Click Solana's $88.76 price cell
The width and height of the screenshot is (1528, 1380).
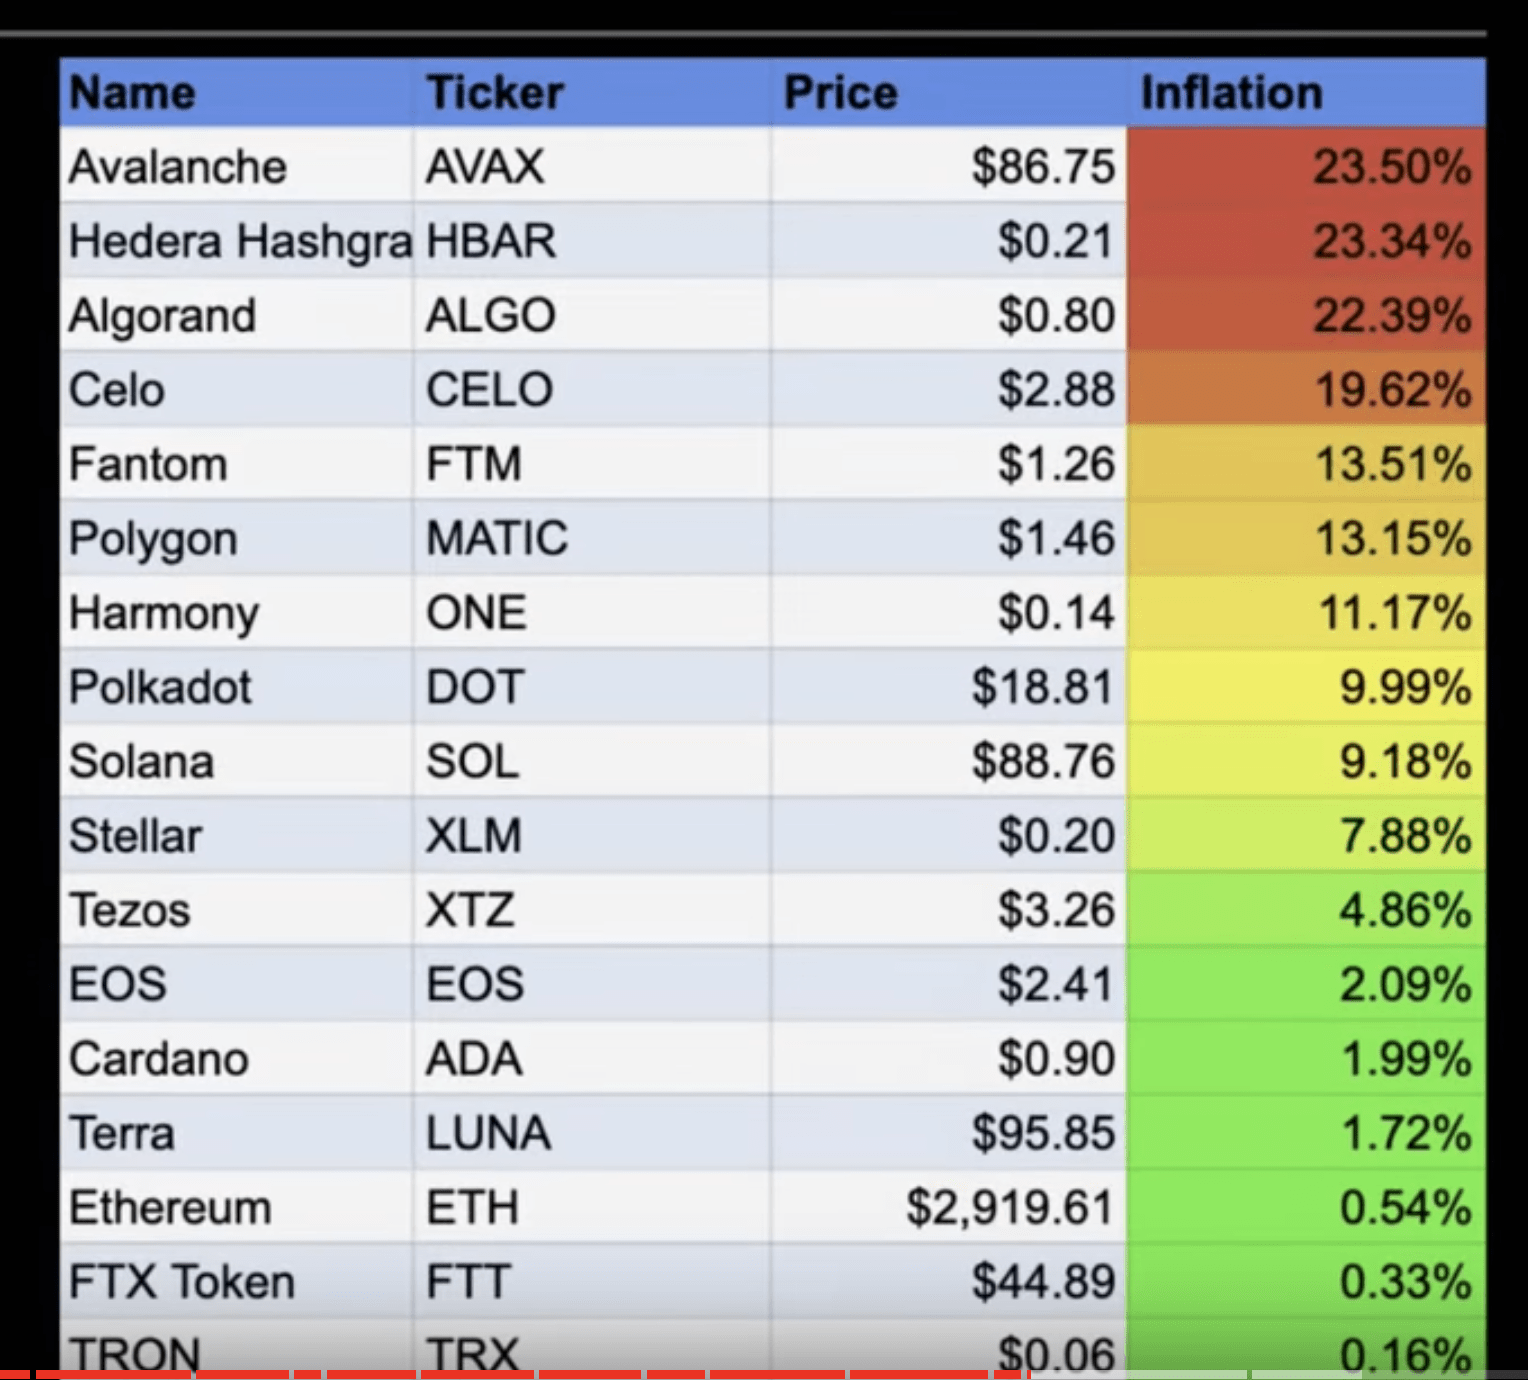[949, 761]
